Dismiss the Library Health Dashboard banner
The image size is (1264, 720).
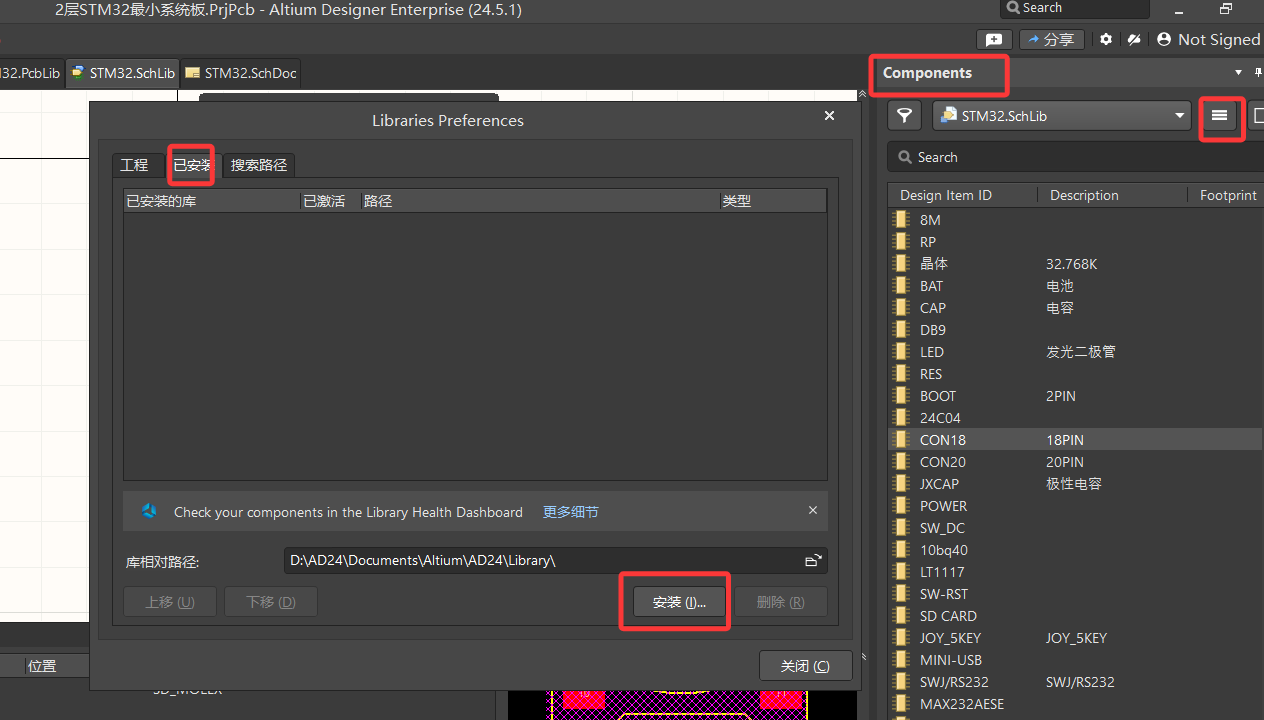813,510
